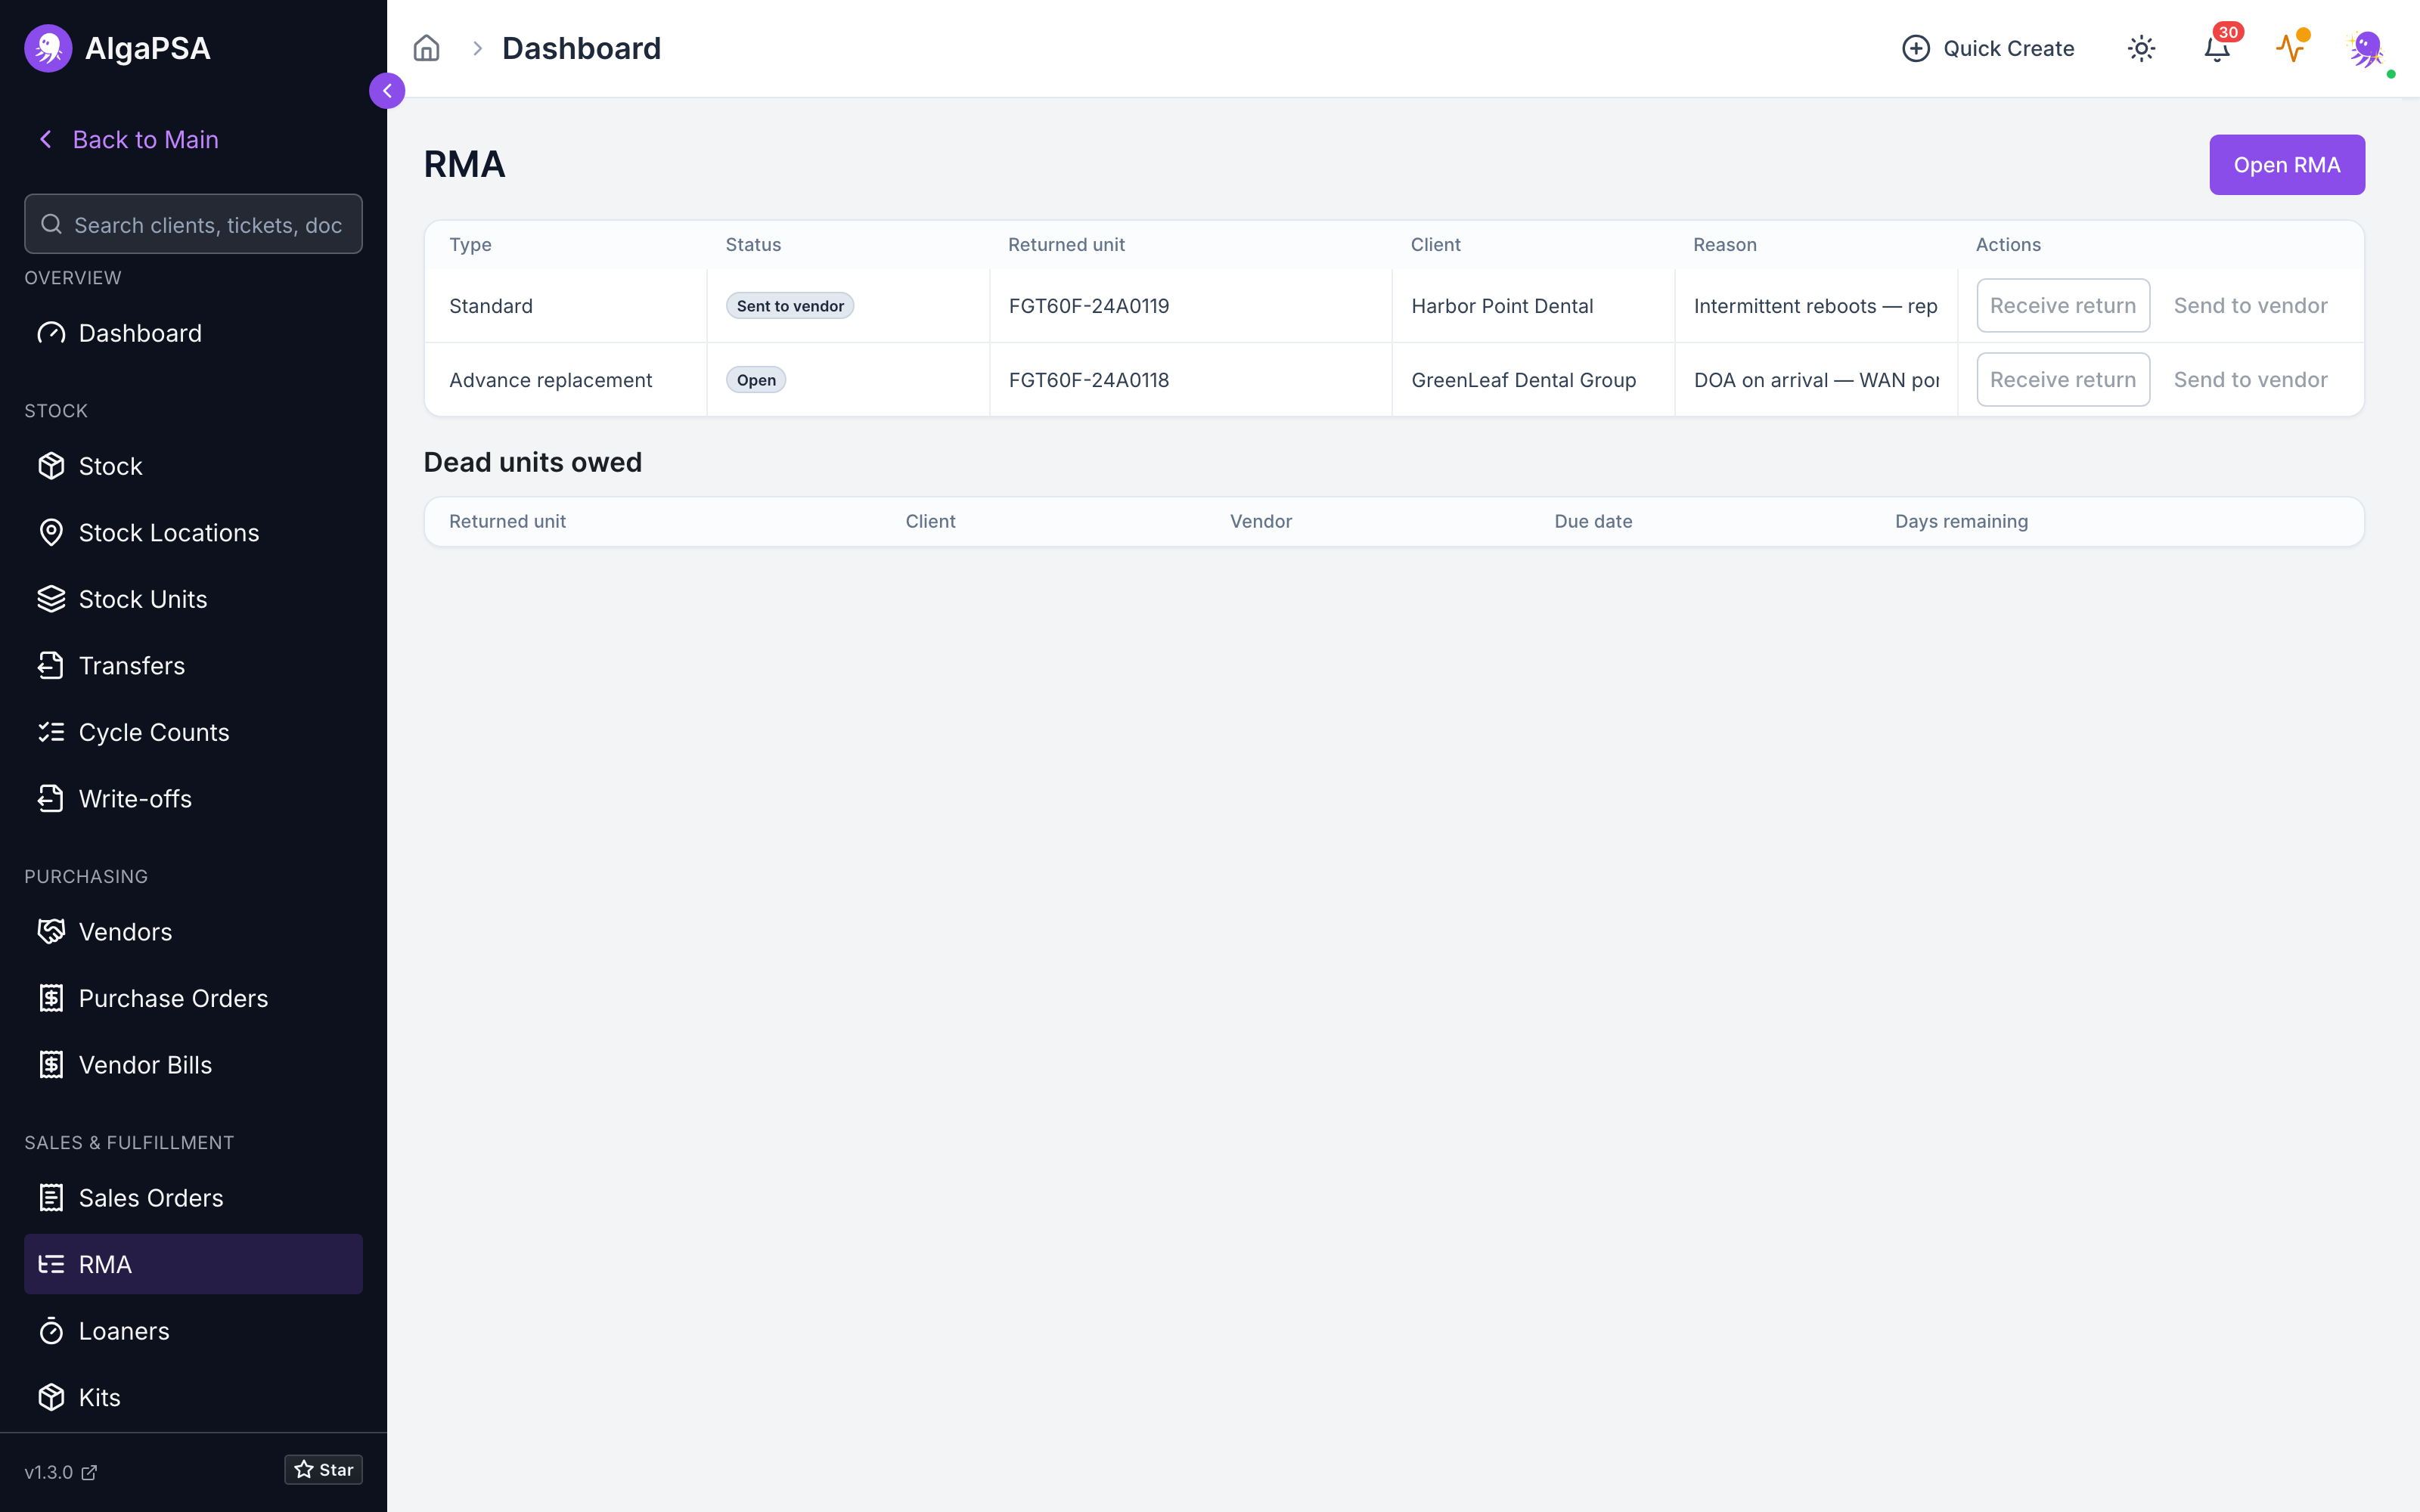2420x1512 pixels.
Task: Click the Cycle Counts checklist icon
Action: point(51,732)
